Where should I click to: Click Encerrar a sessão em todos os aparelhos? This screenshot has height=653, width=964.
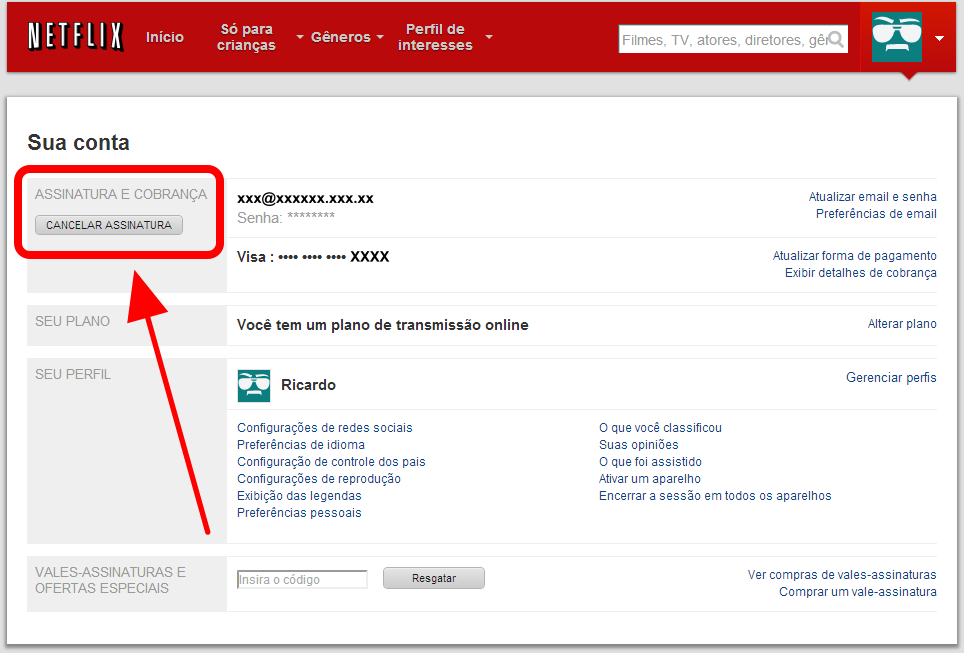point(715,496)
